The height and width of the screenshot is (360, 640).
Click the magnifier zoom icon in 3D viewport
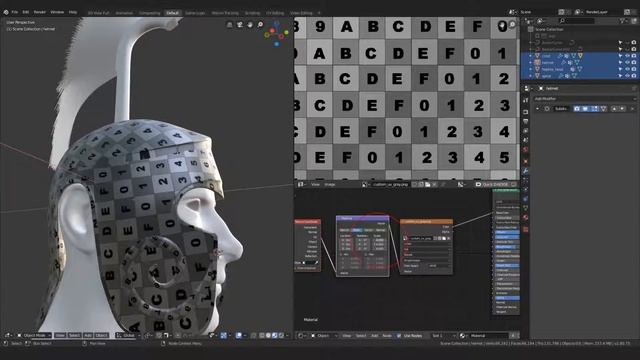coord(260,25)
